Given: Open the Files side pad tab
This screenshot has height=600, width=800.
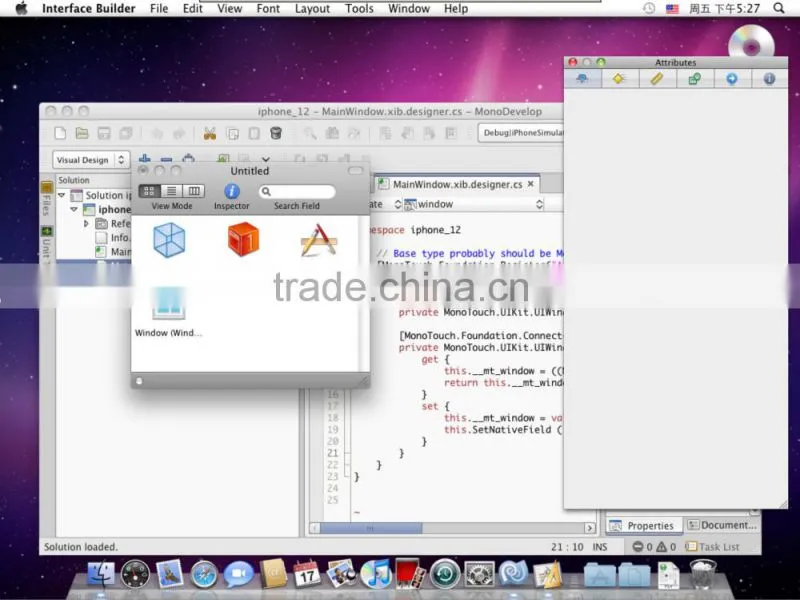Looking at the screenshot, I should pos(46,199).
